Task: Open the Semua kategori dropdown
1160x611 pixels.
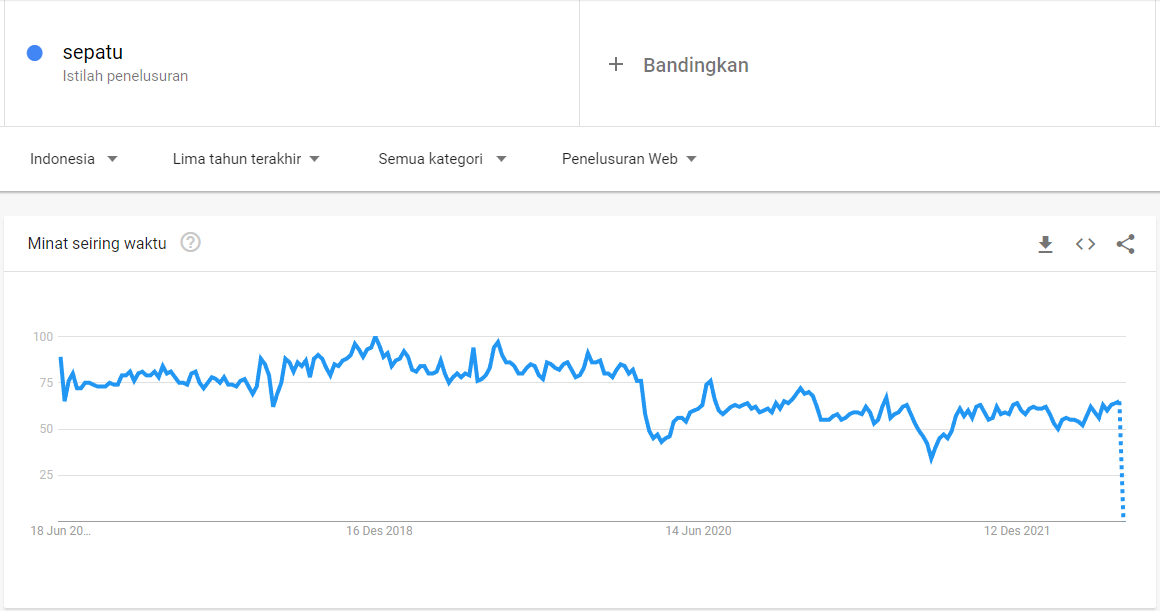Action: point(442,159)
